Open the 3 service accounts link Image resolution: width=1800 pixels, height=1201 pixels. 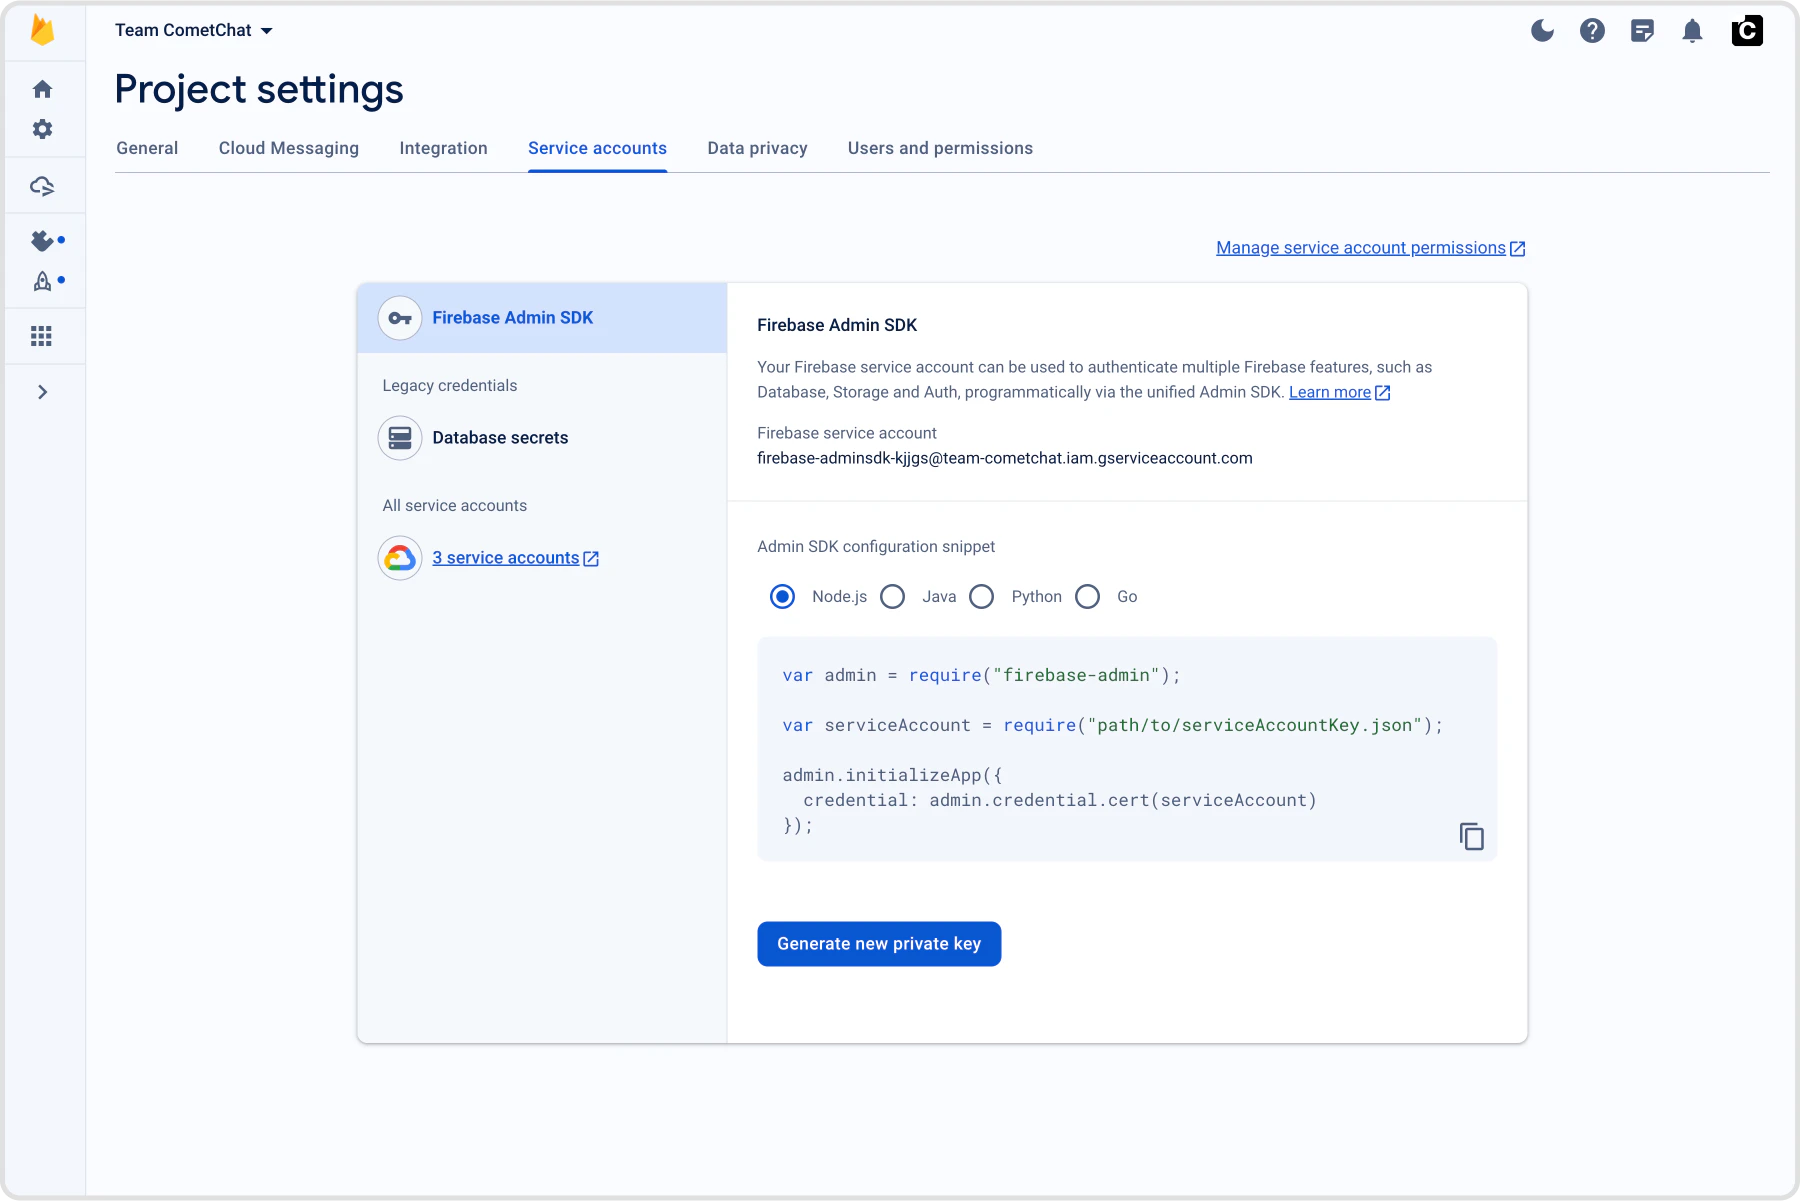pyautogui.click(x=506, y=557)
